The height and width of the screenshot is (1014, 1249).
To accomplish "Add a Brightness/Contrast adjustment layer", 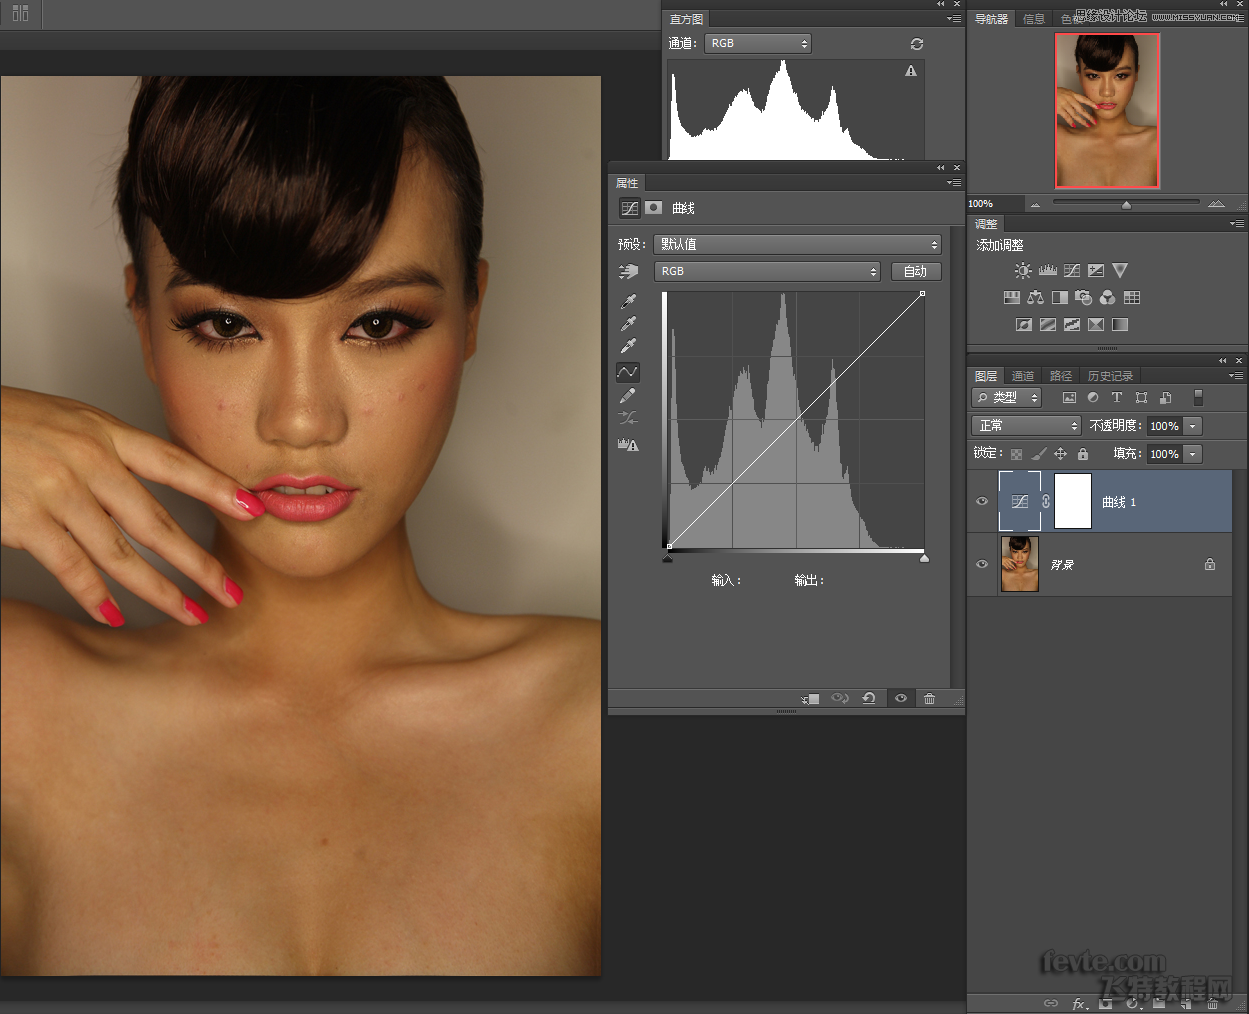I will (1022, 270).
